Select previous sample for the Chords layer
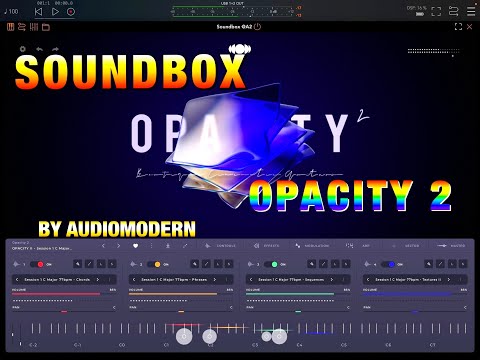The image size is (480, 360). coord(17,279)
